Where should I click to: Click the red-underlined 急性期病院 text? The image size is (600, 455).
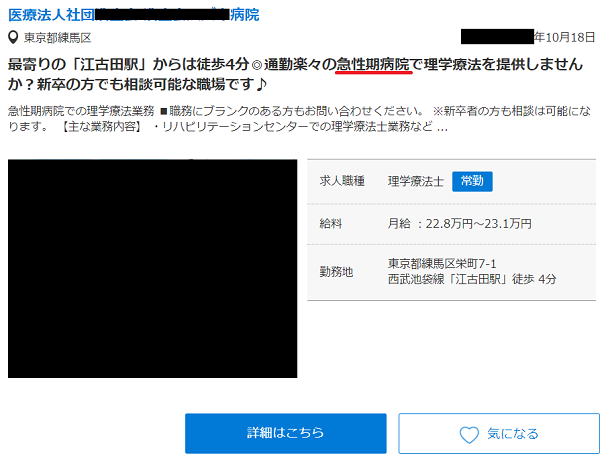374,64
